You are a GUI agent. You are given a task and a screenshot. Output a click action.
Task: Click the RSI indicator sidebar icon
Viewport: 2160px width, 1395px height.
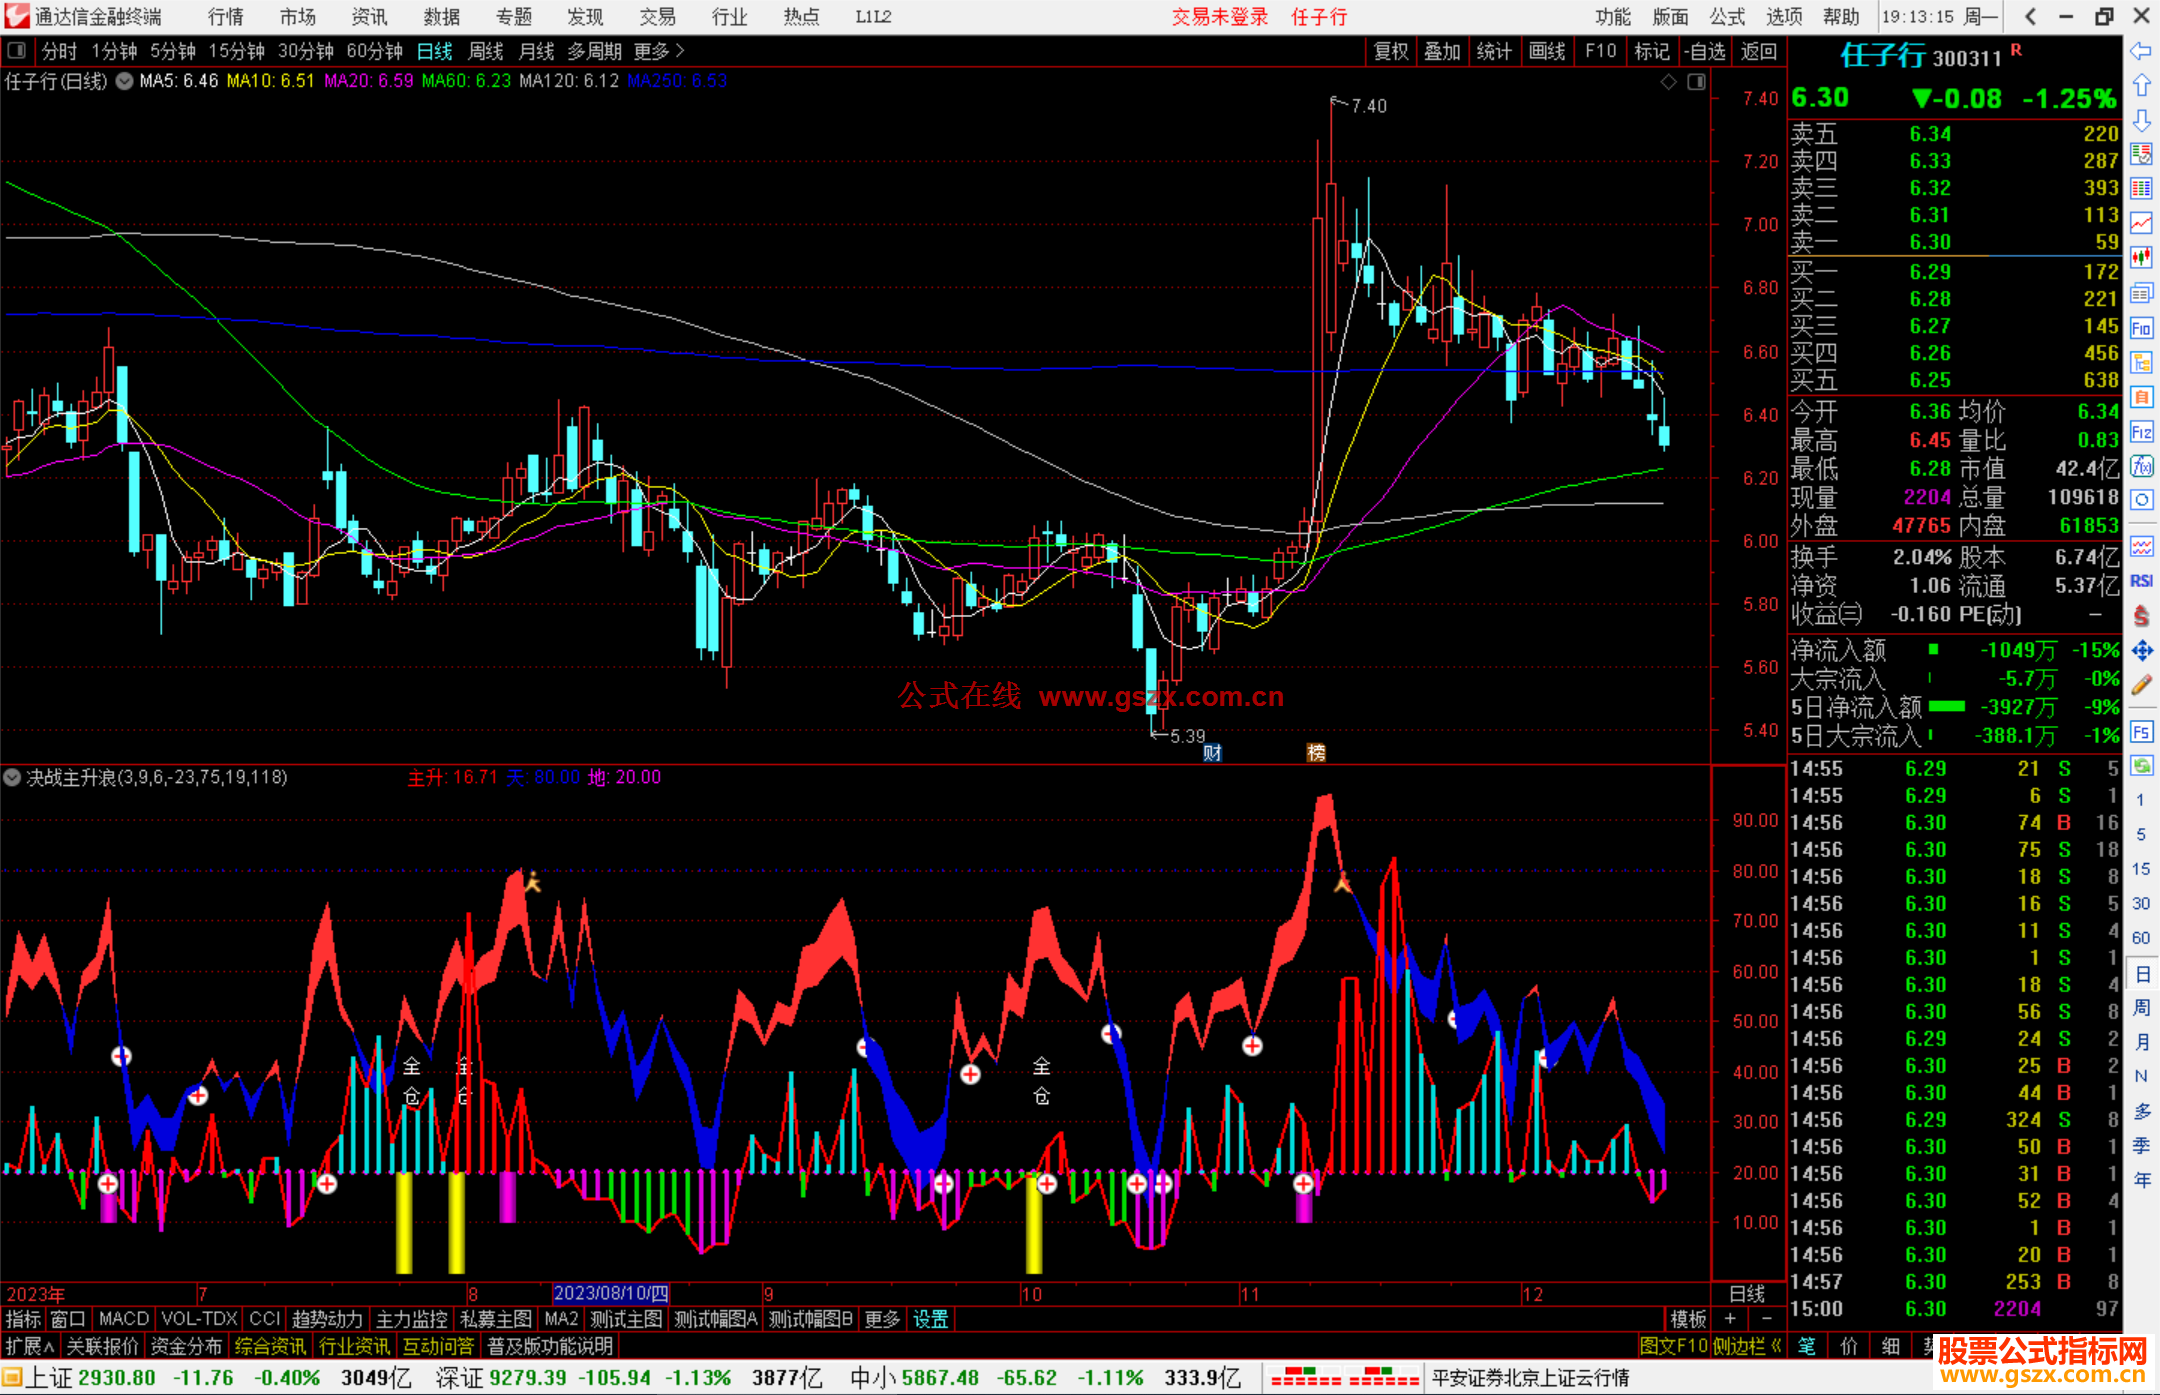coord(2141,581)
